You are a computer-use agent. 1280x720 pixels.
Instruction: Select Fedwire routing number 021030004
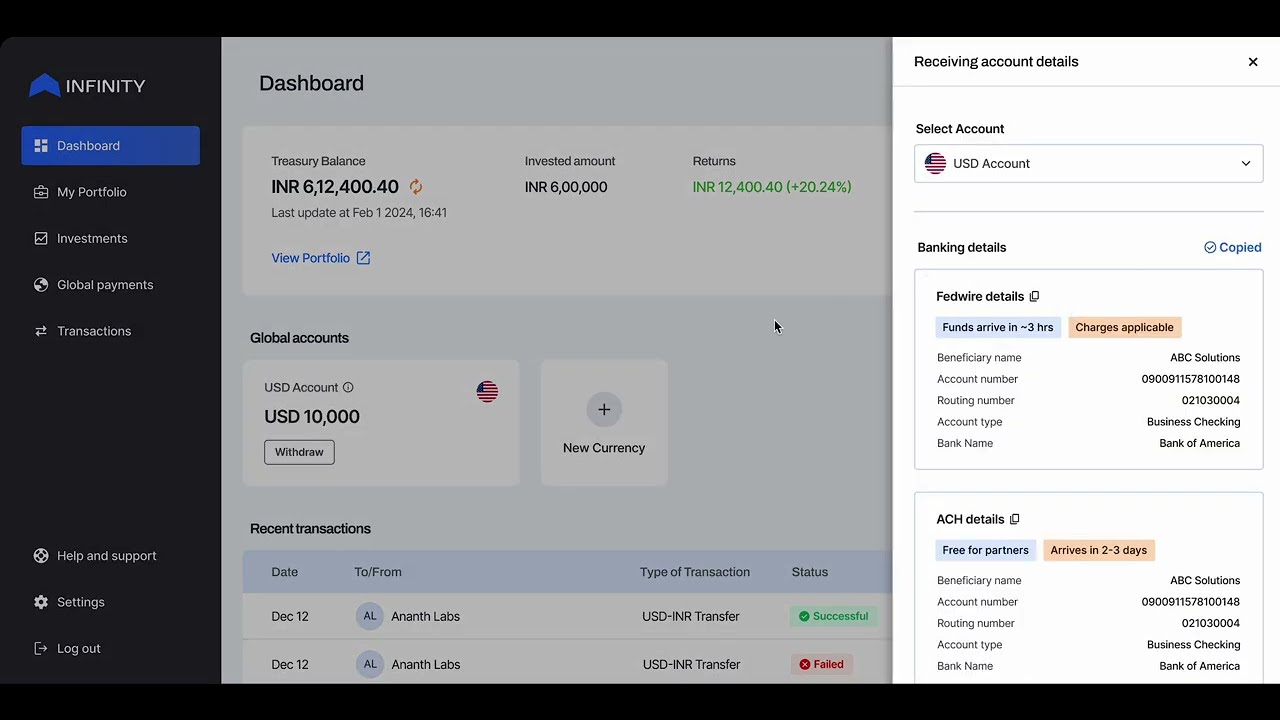[1211, 401]
